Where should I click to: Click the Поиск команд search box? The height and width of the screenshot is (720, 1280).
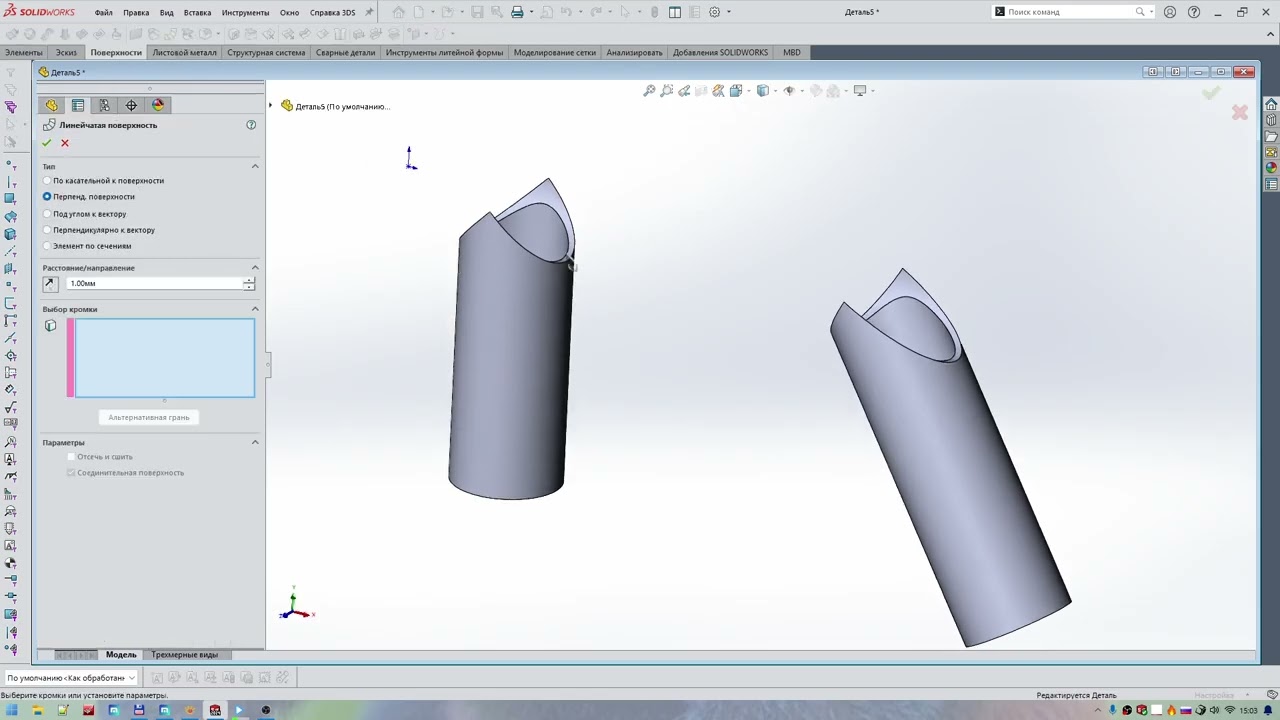[1071, 12]
